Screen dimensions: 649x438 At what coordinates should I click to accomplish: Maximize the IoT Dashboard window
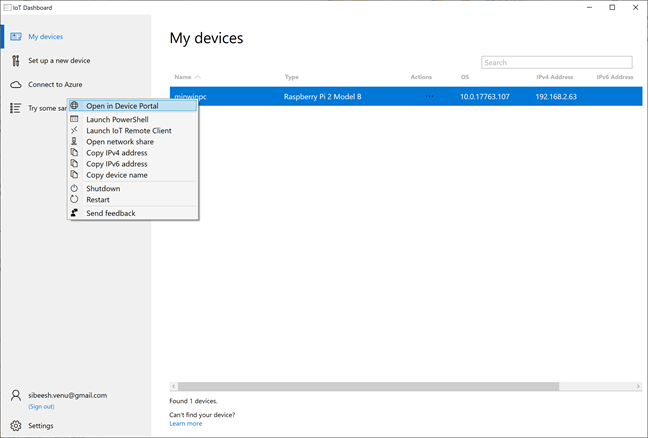612,7
